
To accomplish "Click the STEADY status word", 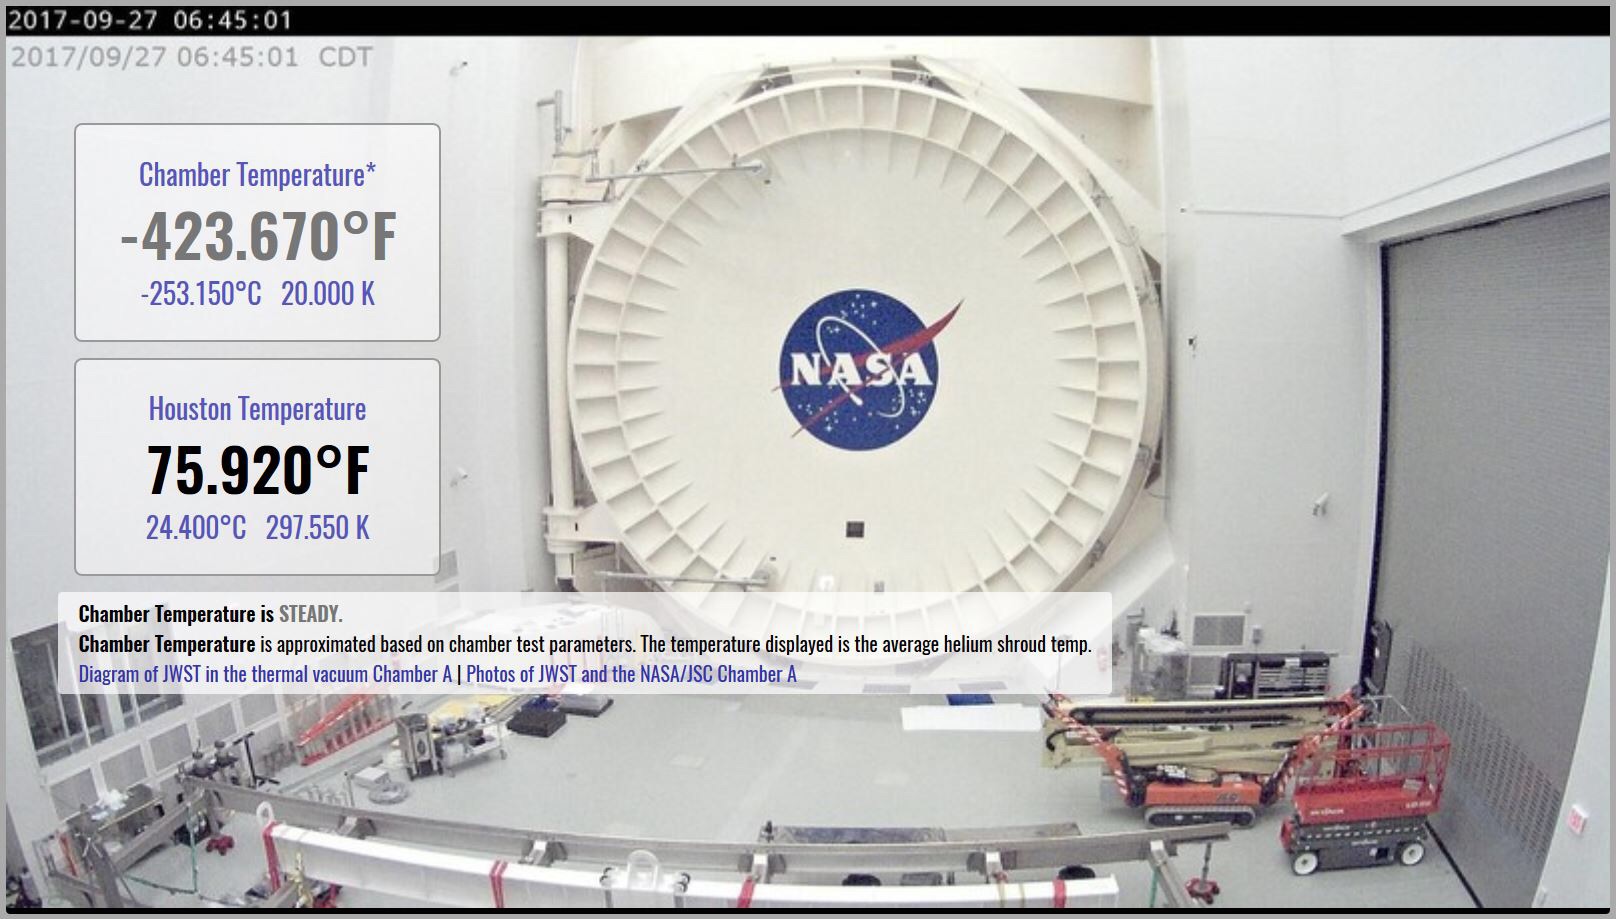I will pyautogui.click(x=310, y=614).
